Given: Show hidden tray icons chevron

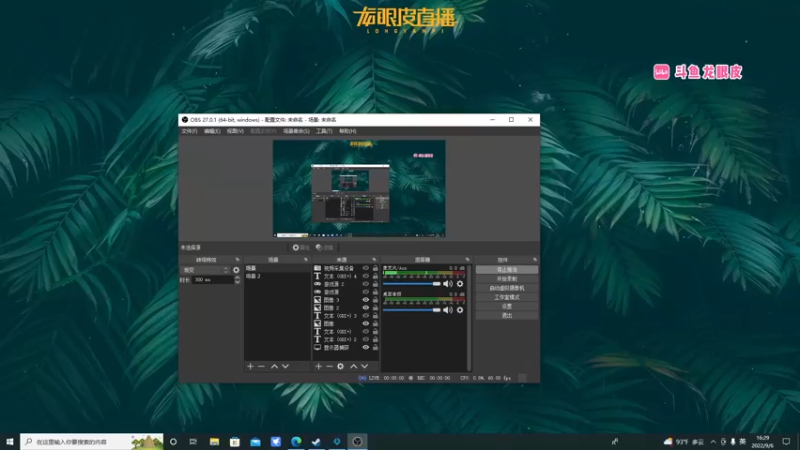Looking at the screenshot, I should [x=713, y=441].
